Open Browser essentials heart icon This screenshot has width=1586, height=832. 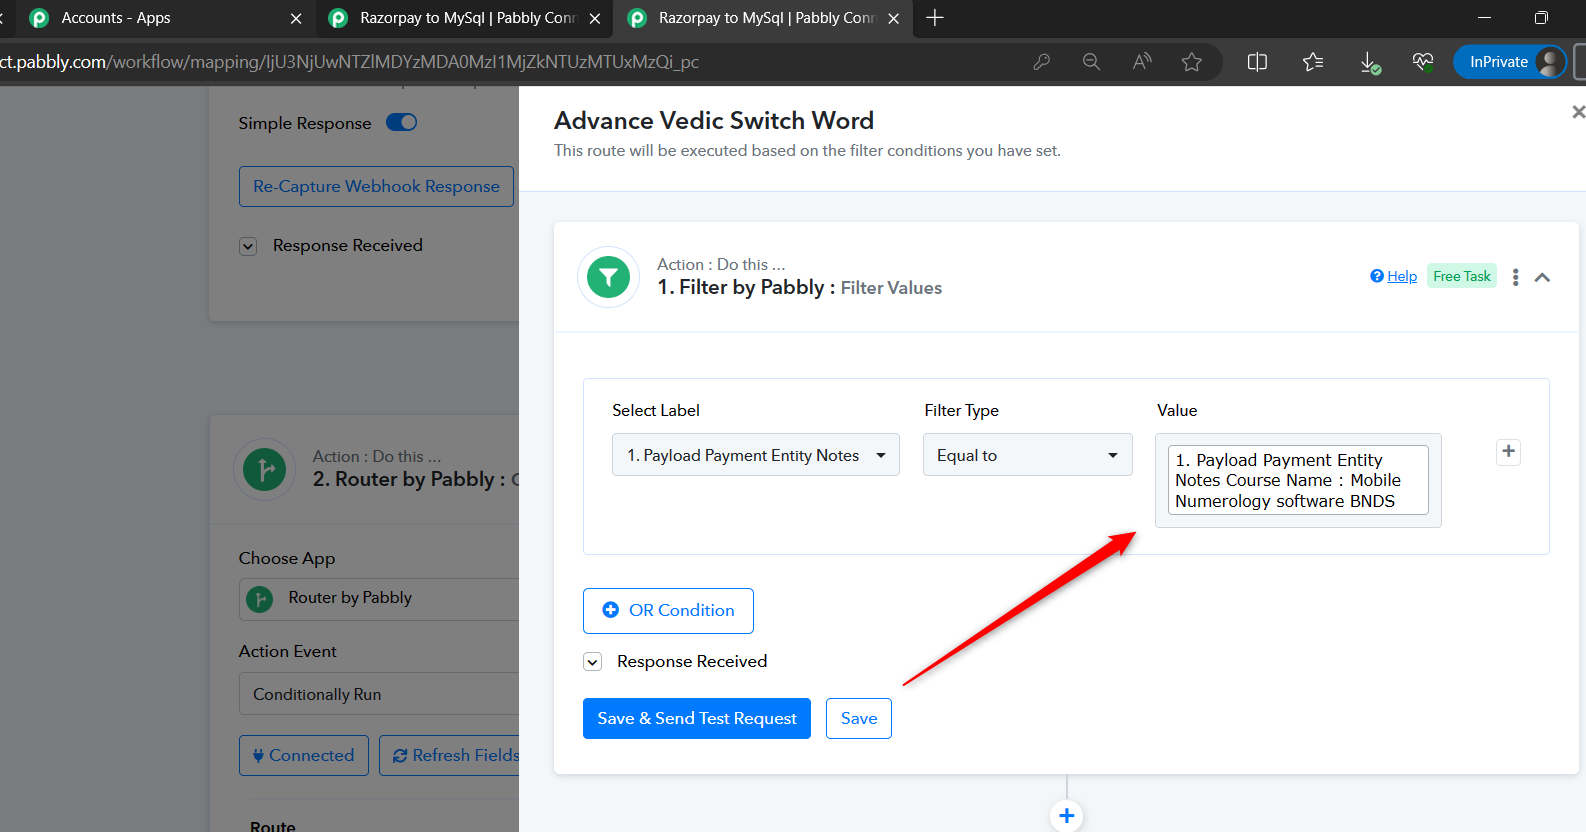pyautogui.click(x=1423, y=62)
